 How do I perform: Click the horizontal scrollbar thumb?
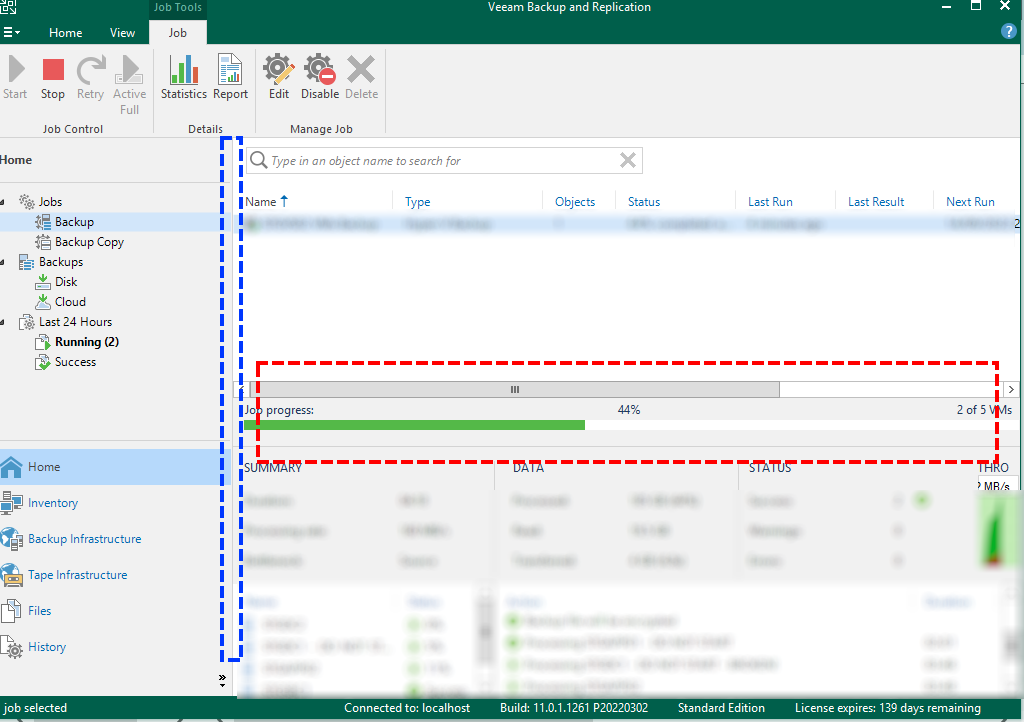point(515,390)
